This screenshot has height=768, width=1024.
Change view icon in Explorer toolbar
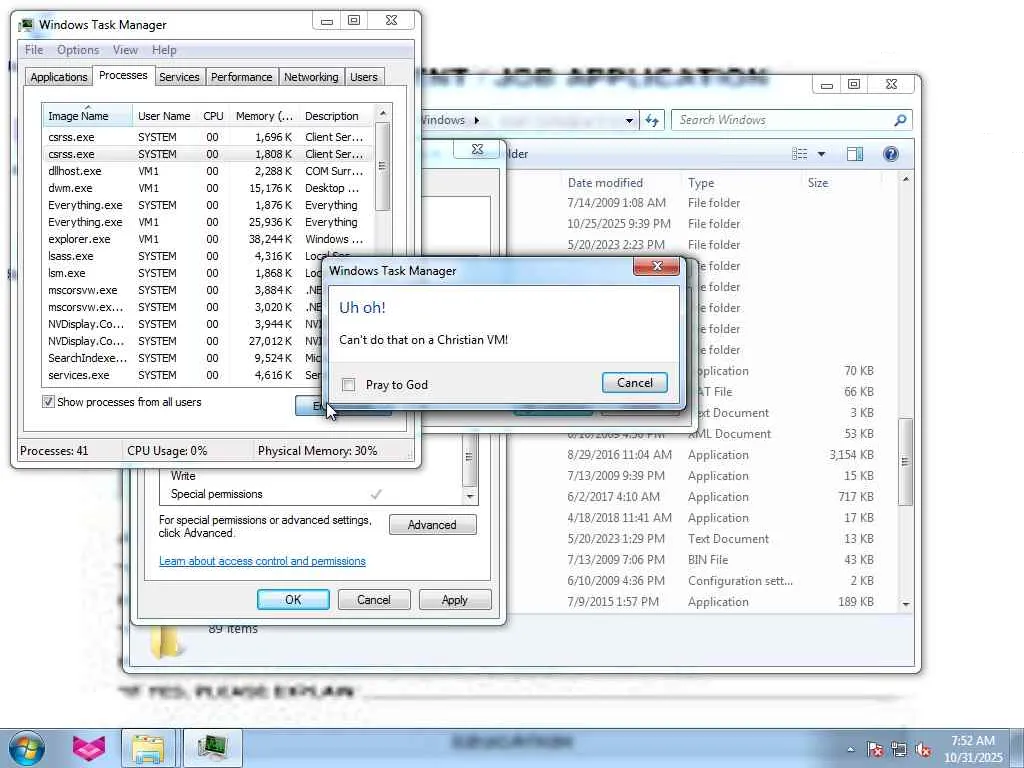pyautogui.click(x=799, y=153)
